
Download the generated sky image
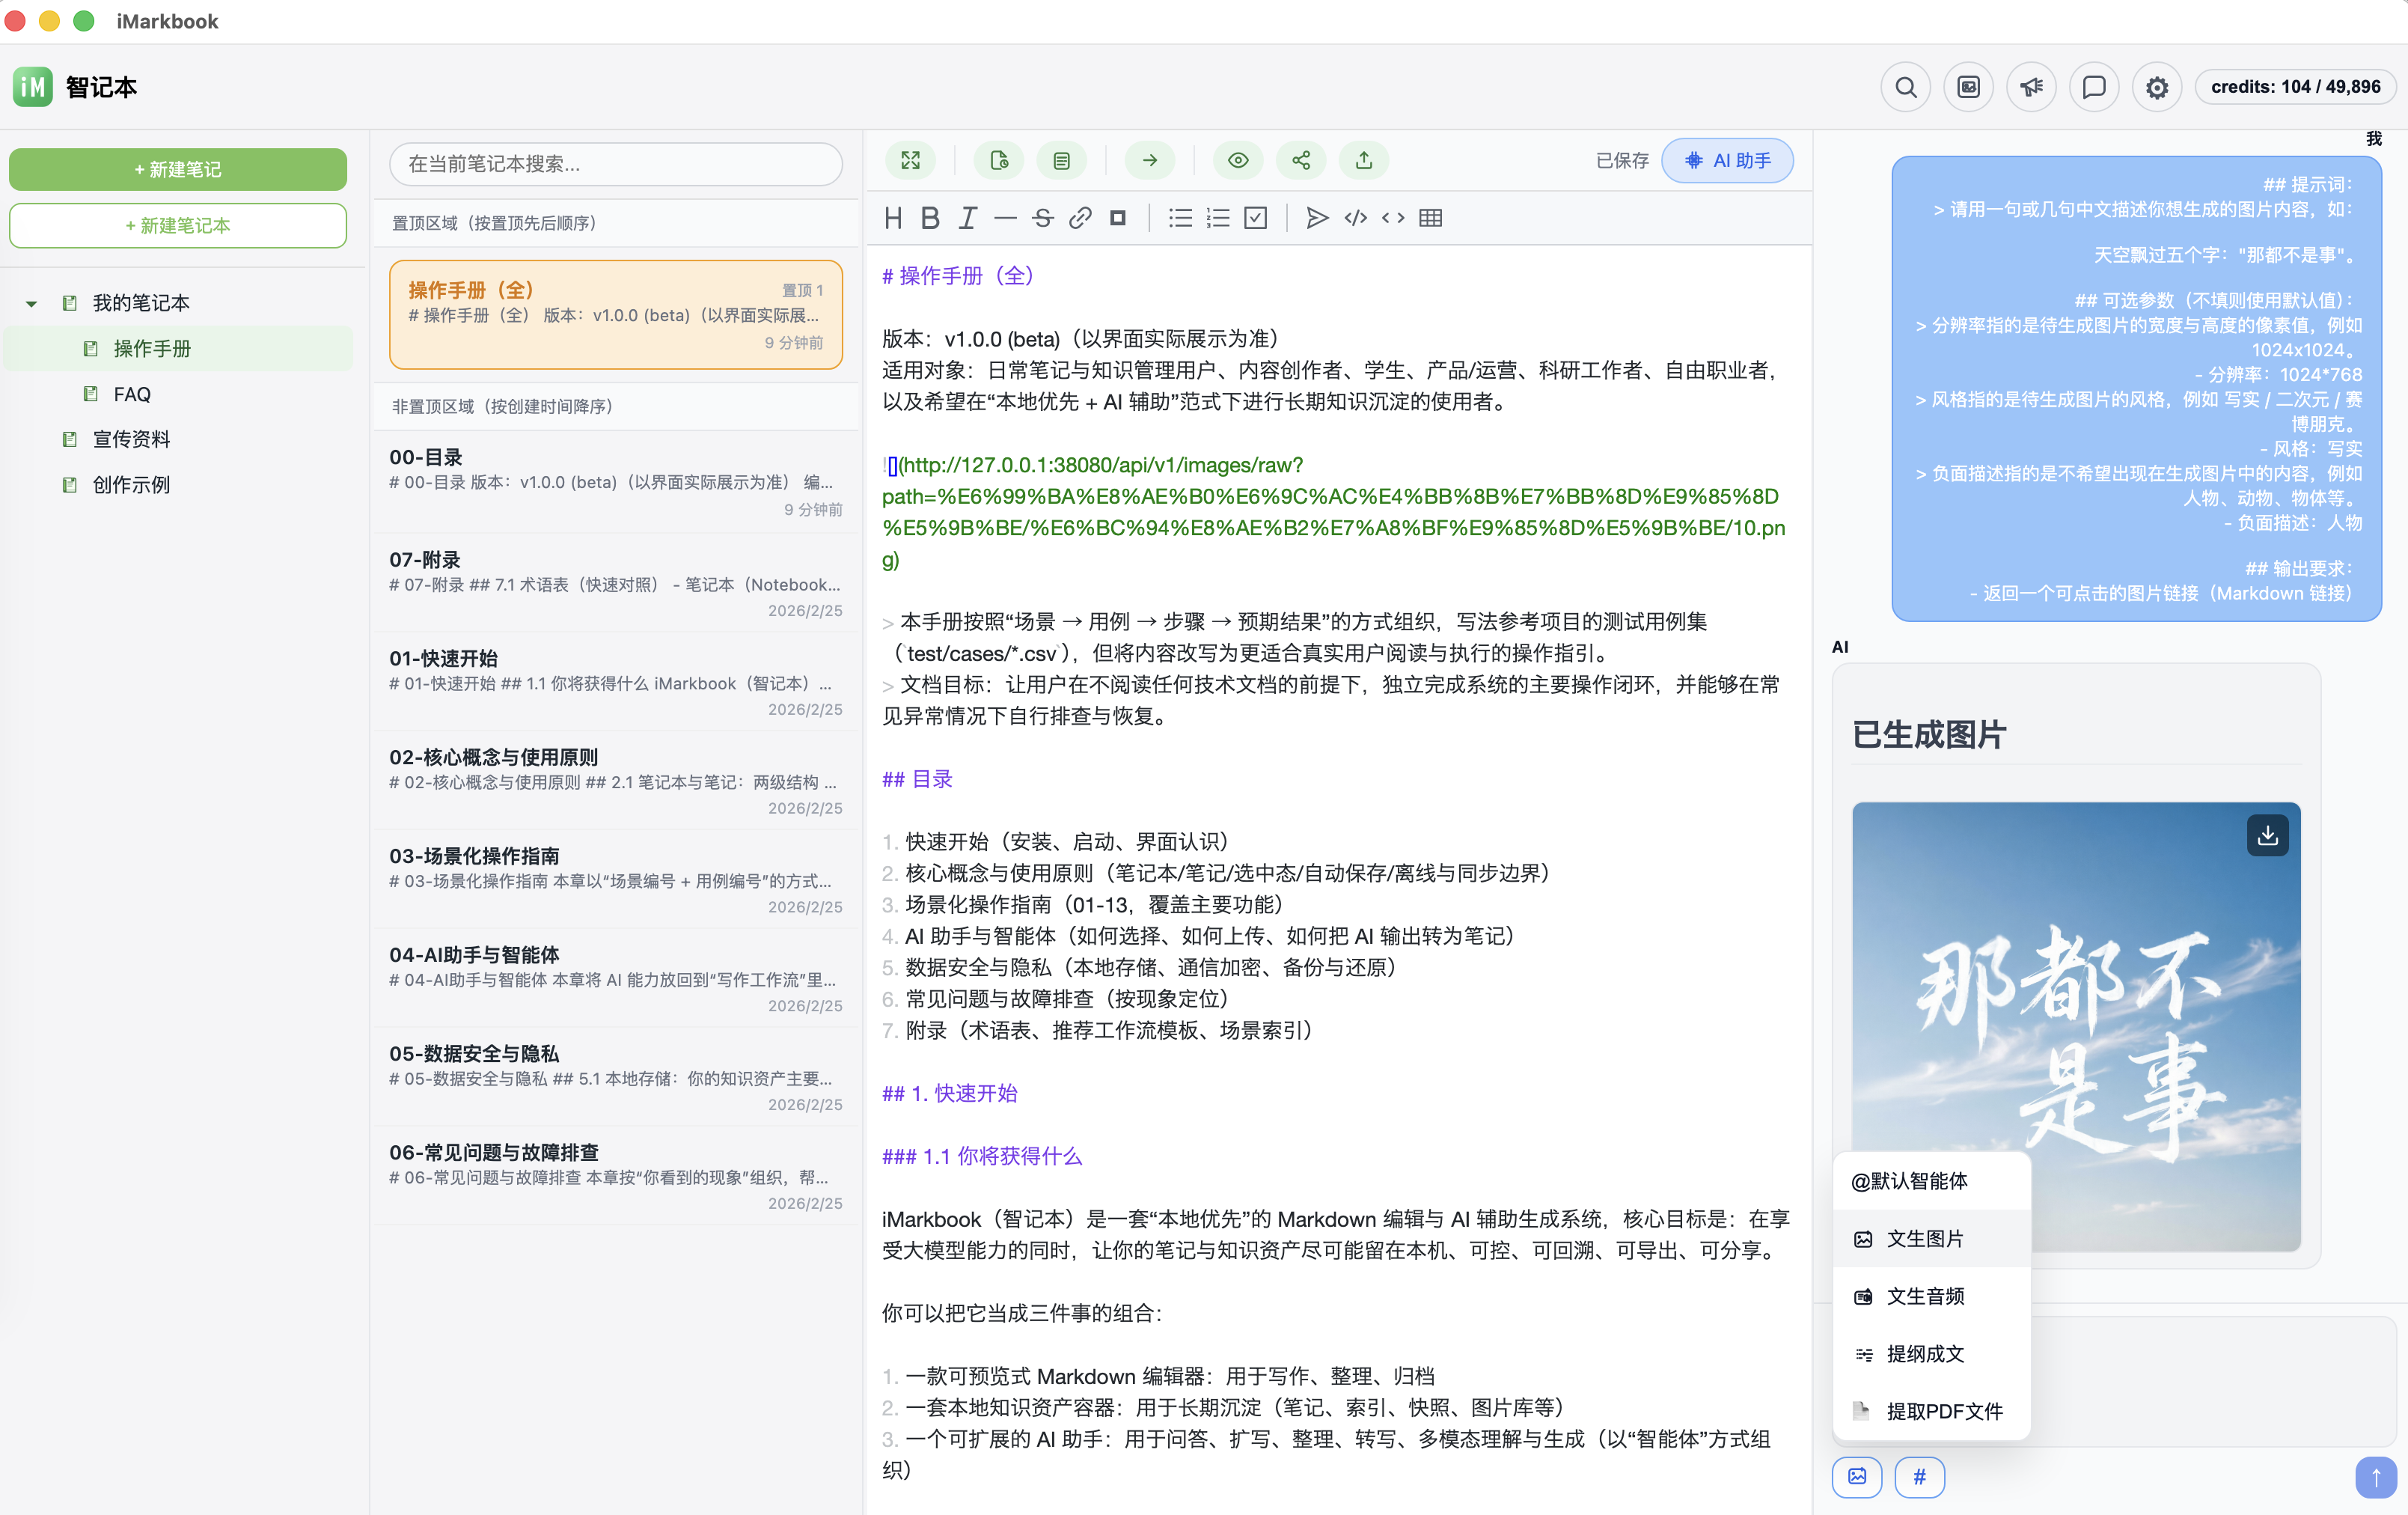(x=2268, y=836)
